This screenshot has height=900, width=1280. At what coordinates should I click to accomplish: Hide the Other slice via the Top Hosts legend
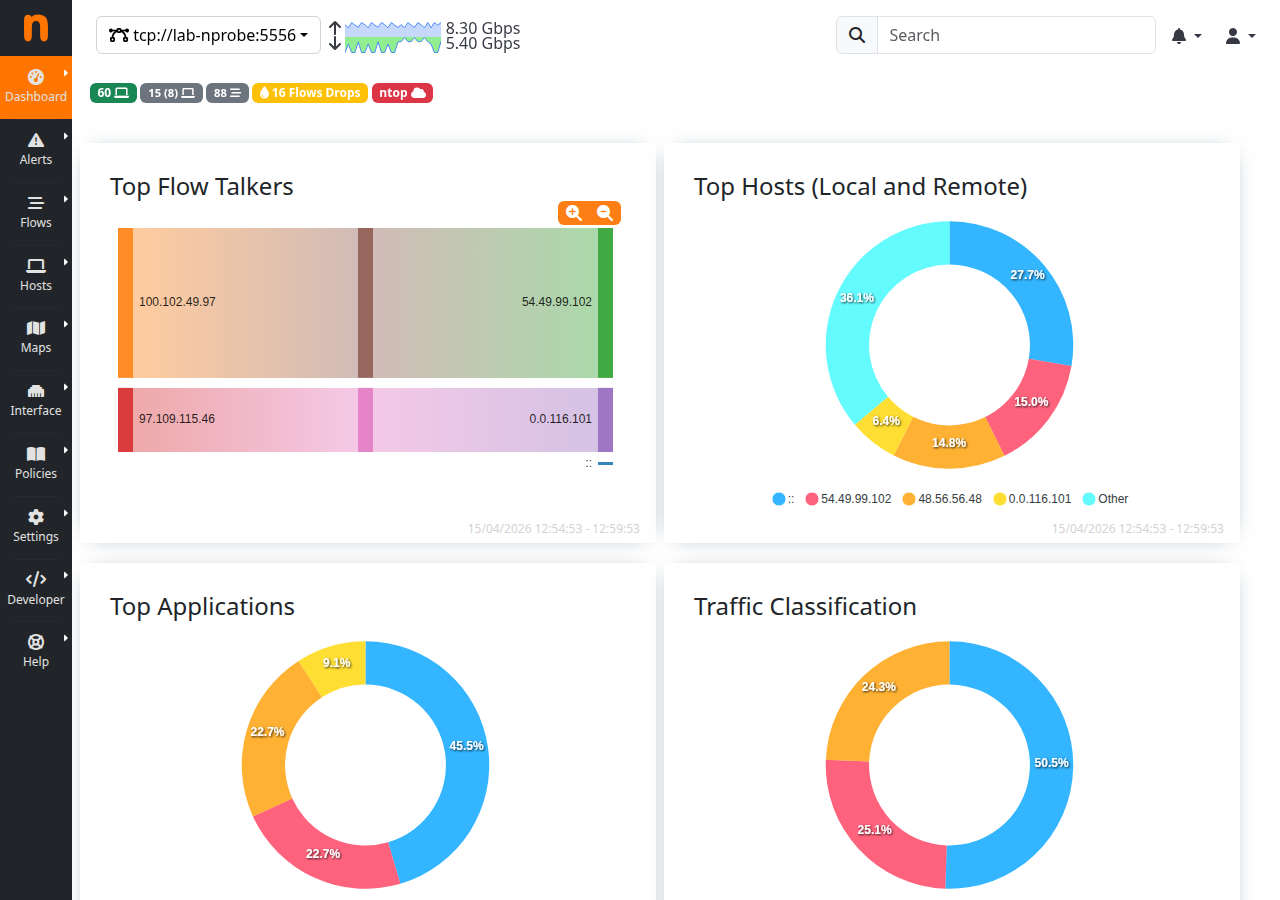[1105, 498]
